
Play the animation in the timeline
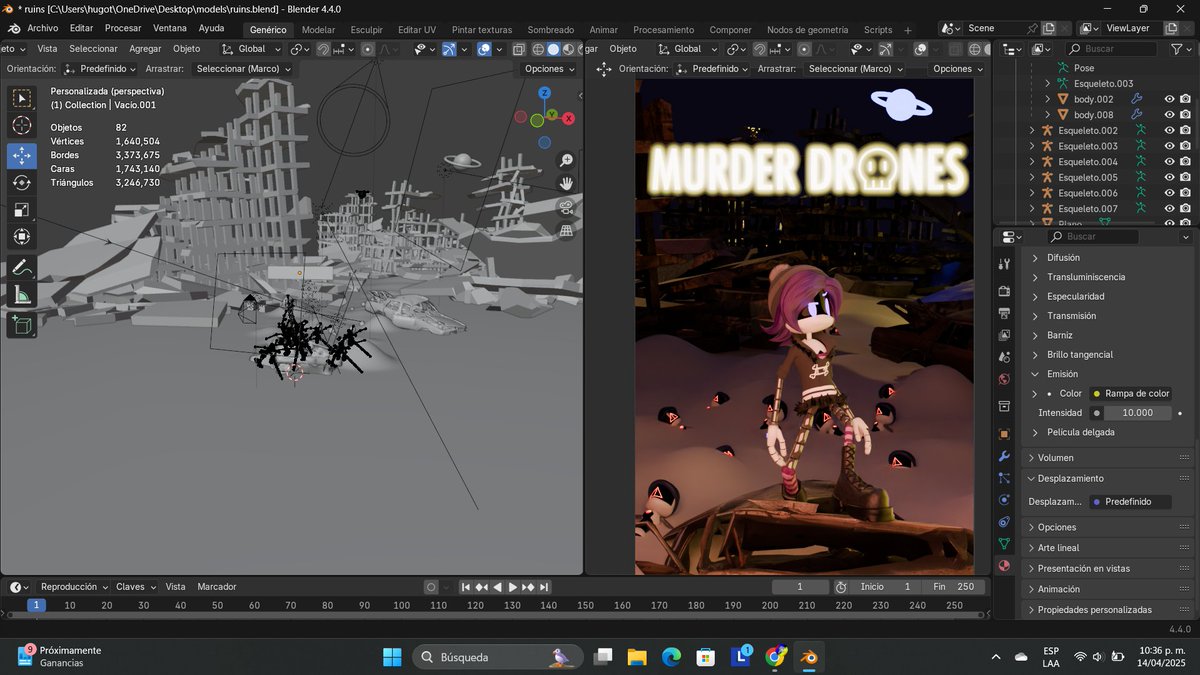coord(513,587)
